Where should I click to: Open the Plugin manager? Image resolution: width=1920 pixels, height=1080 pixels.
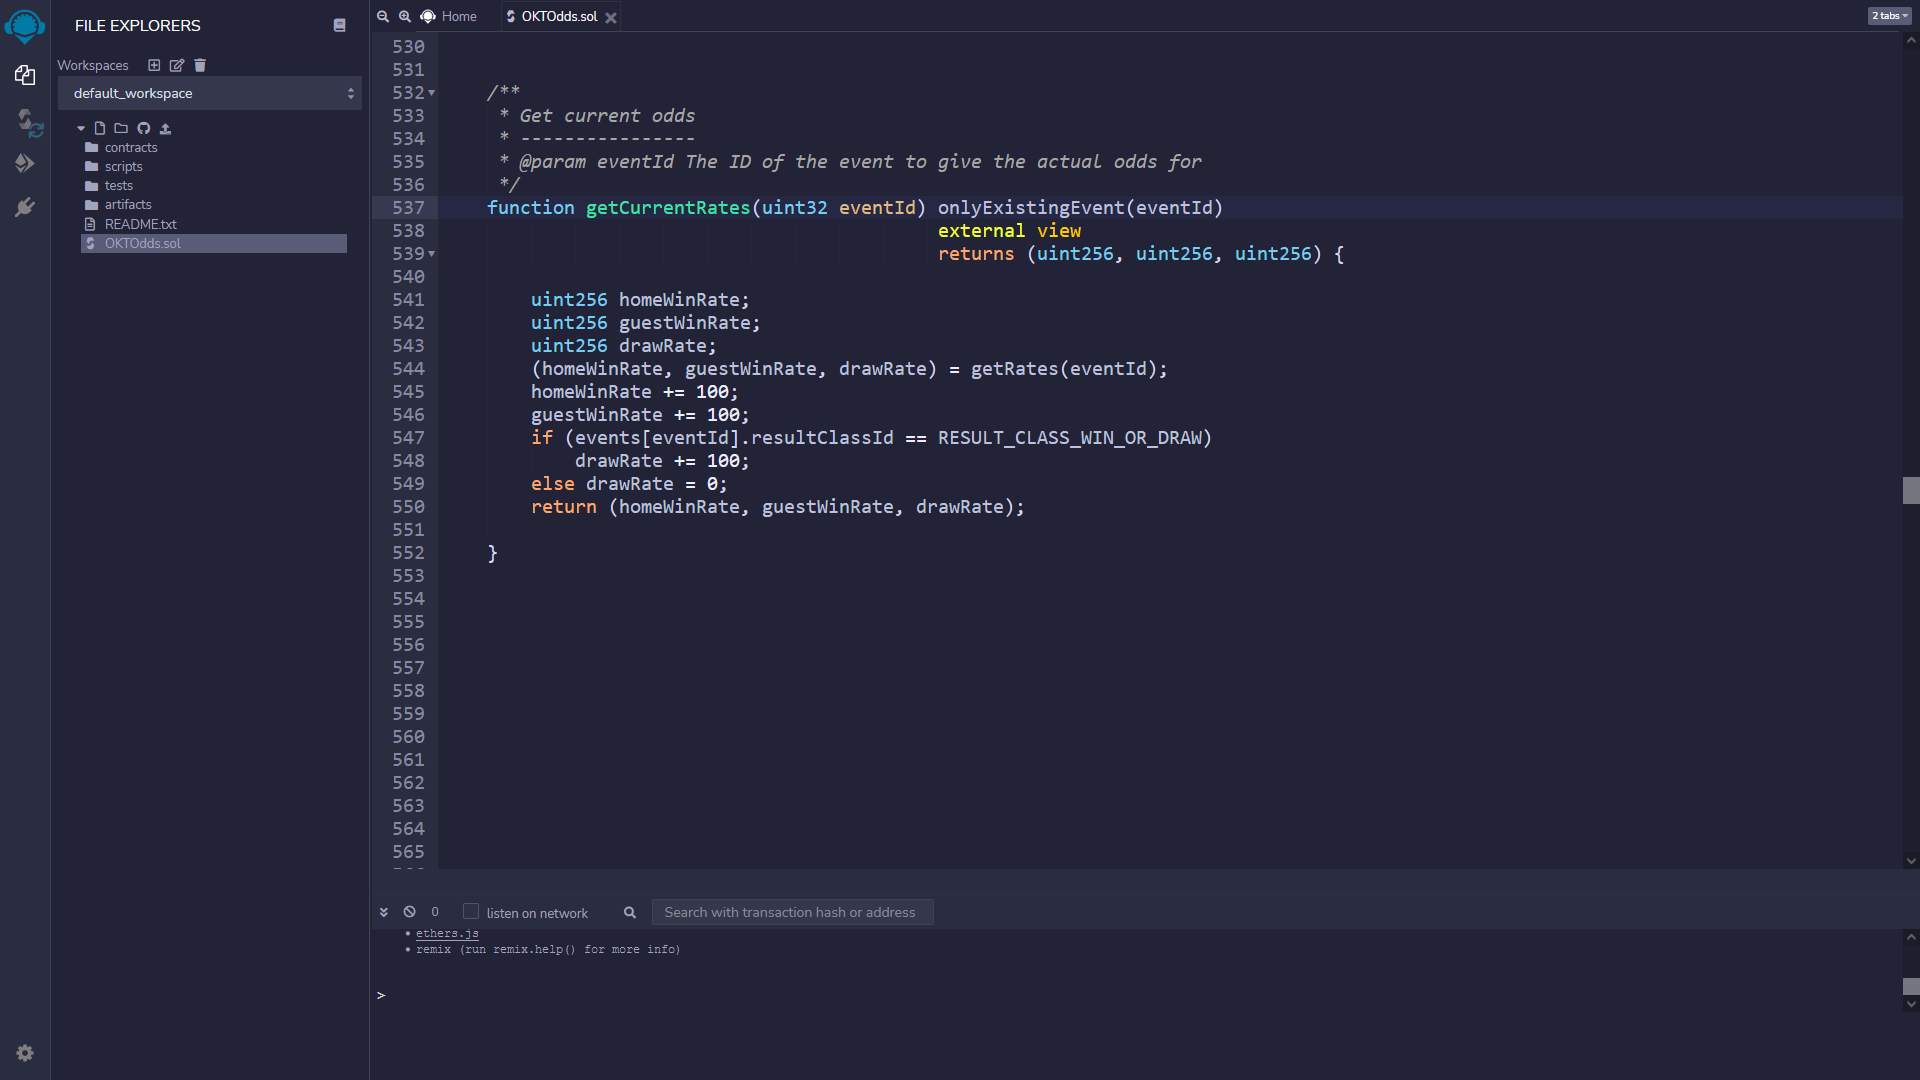coord(25,207)
